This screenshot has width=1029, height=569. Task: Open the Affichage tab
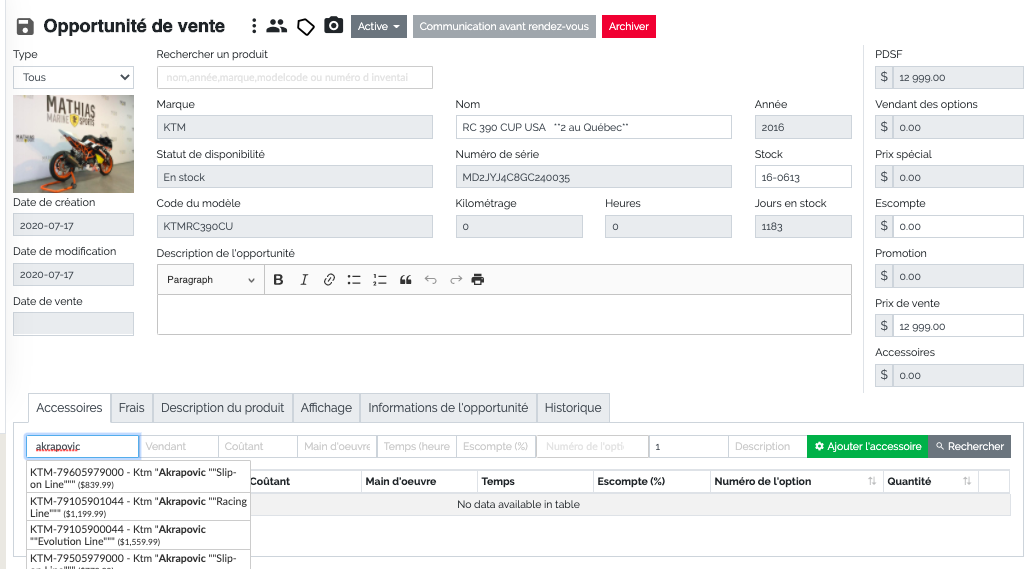326,408
